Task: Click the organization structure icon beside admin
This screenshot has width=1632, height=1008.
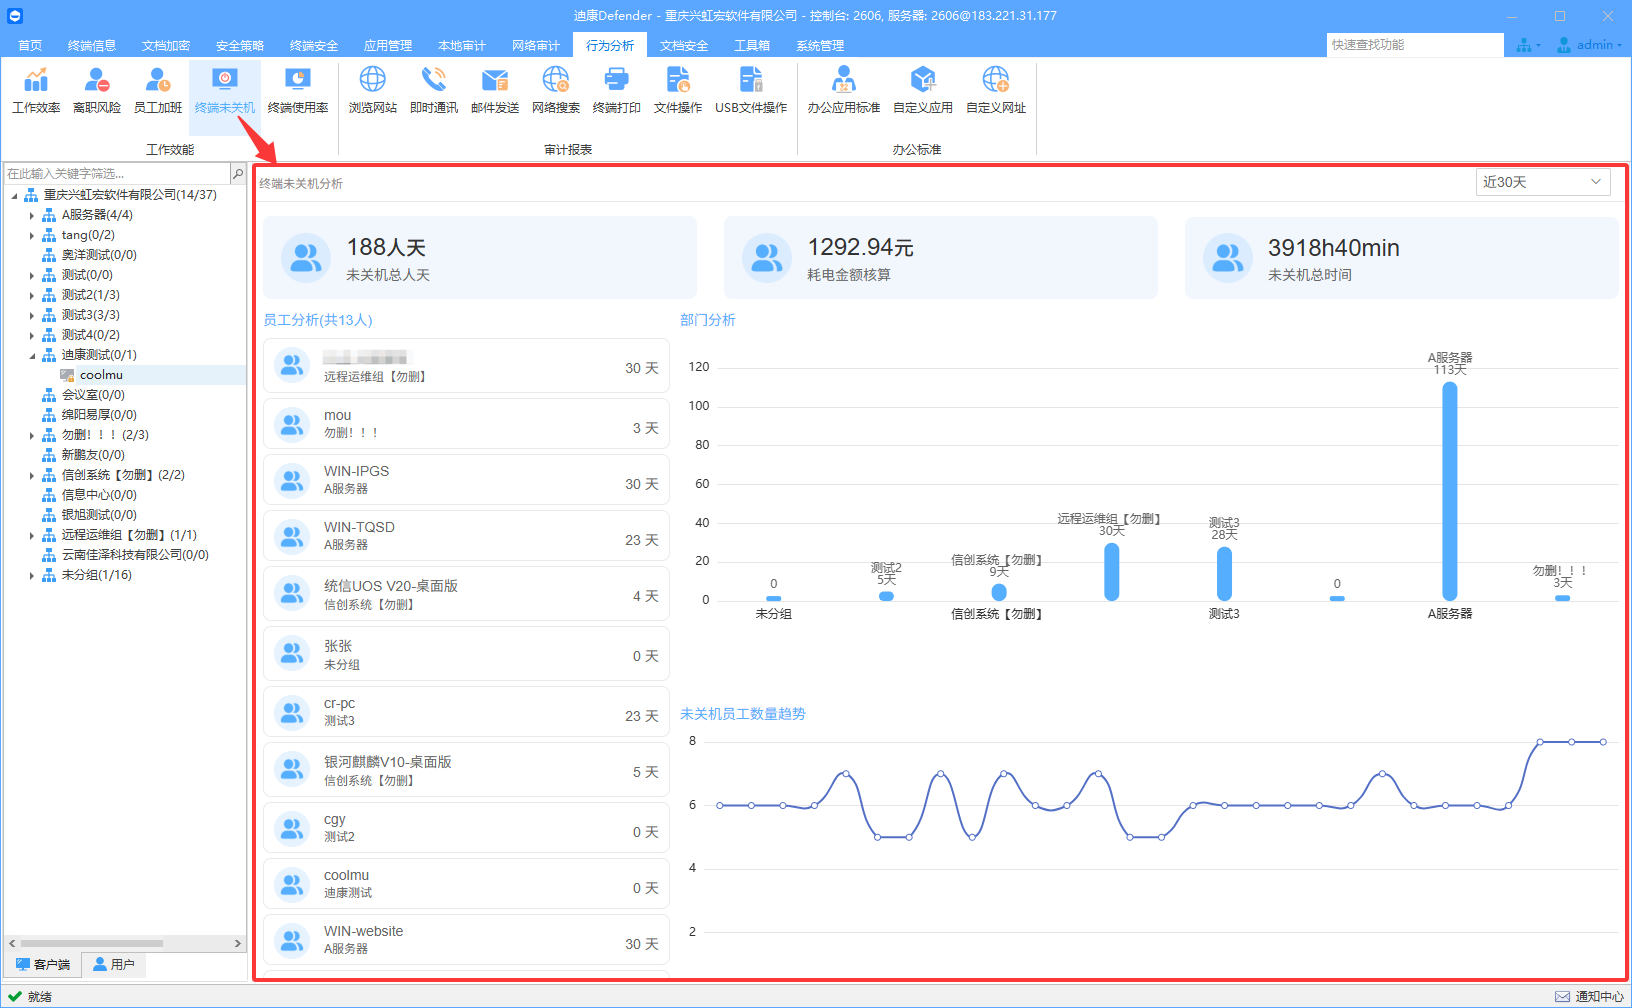Action: (1525, 45)
